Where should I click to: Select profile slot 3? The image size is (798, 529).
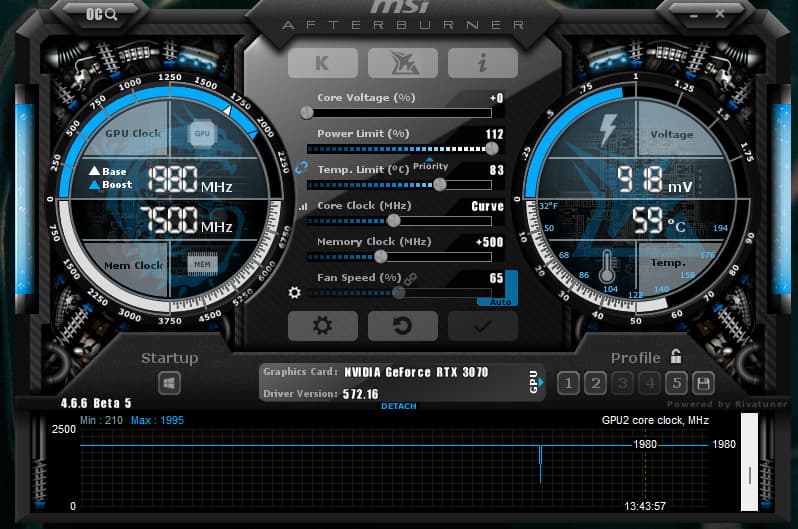pos(622,383)
